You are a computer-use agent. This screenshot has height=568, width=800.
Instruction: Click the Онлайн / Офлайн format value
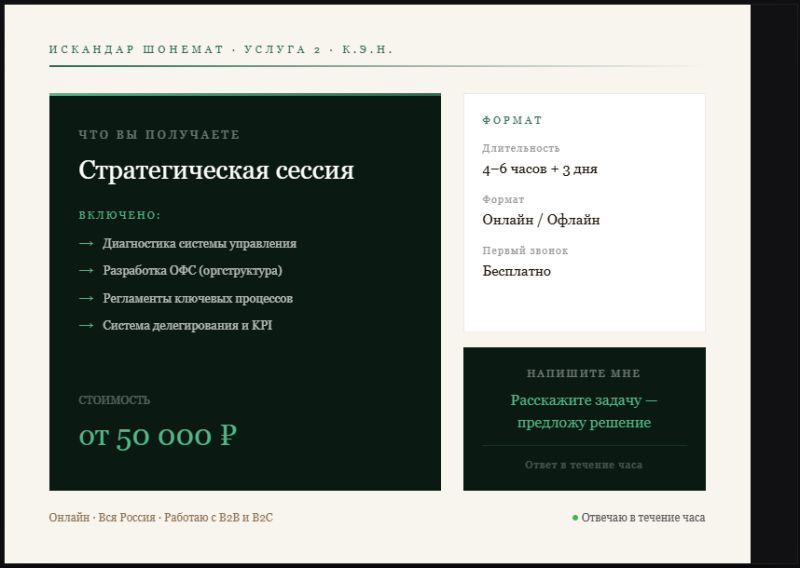click(541, 220)
